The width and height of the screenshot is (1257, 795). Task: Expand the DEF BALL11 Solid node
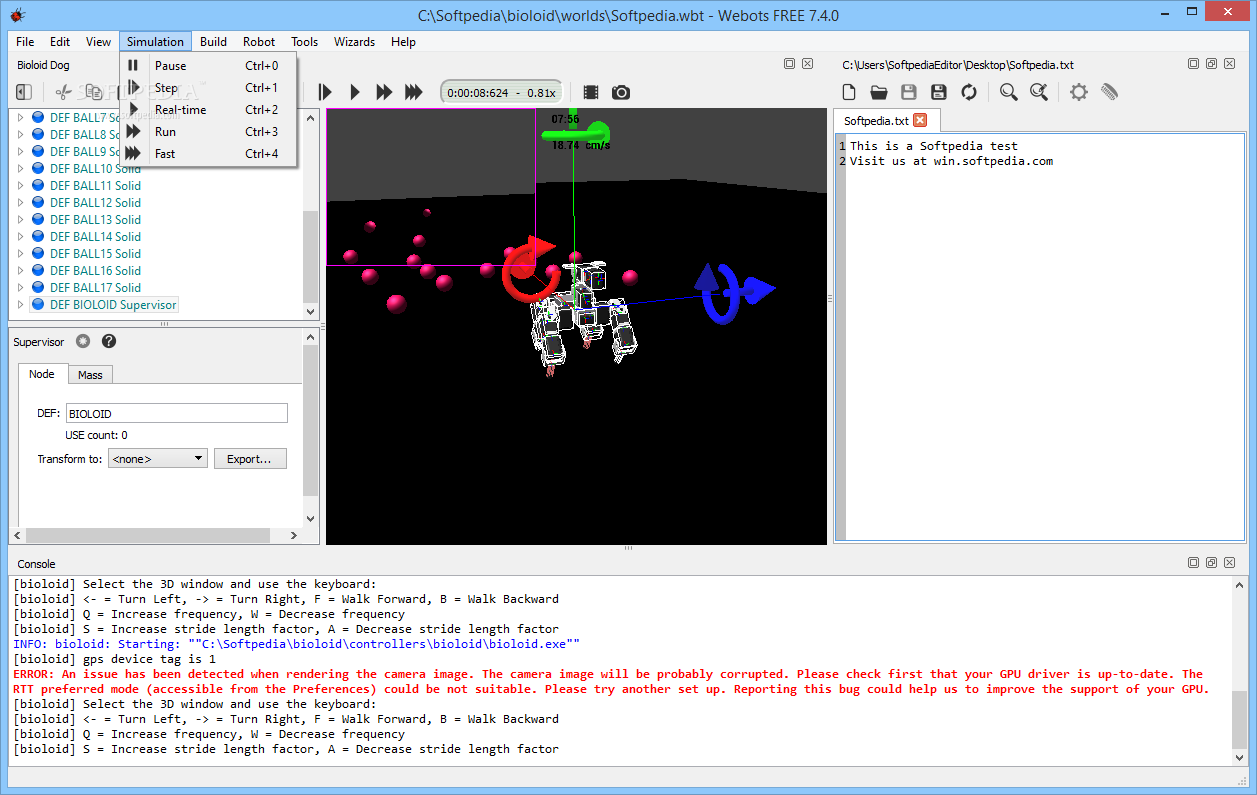tap(20, 186)
